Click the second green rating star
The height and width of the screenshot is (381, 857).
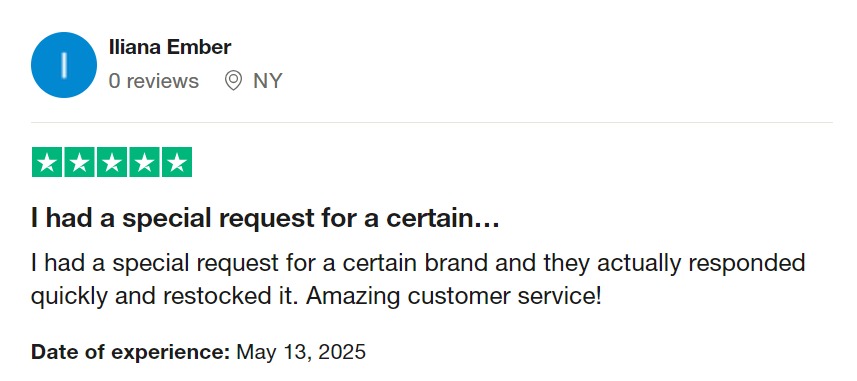79,162
